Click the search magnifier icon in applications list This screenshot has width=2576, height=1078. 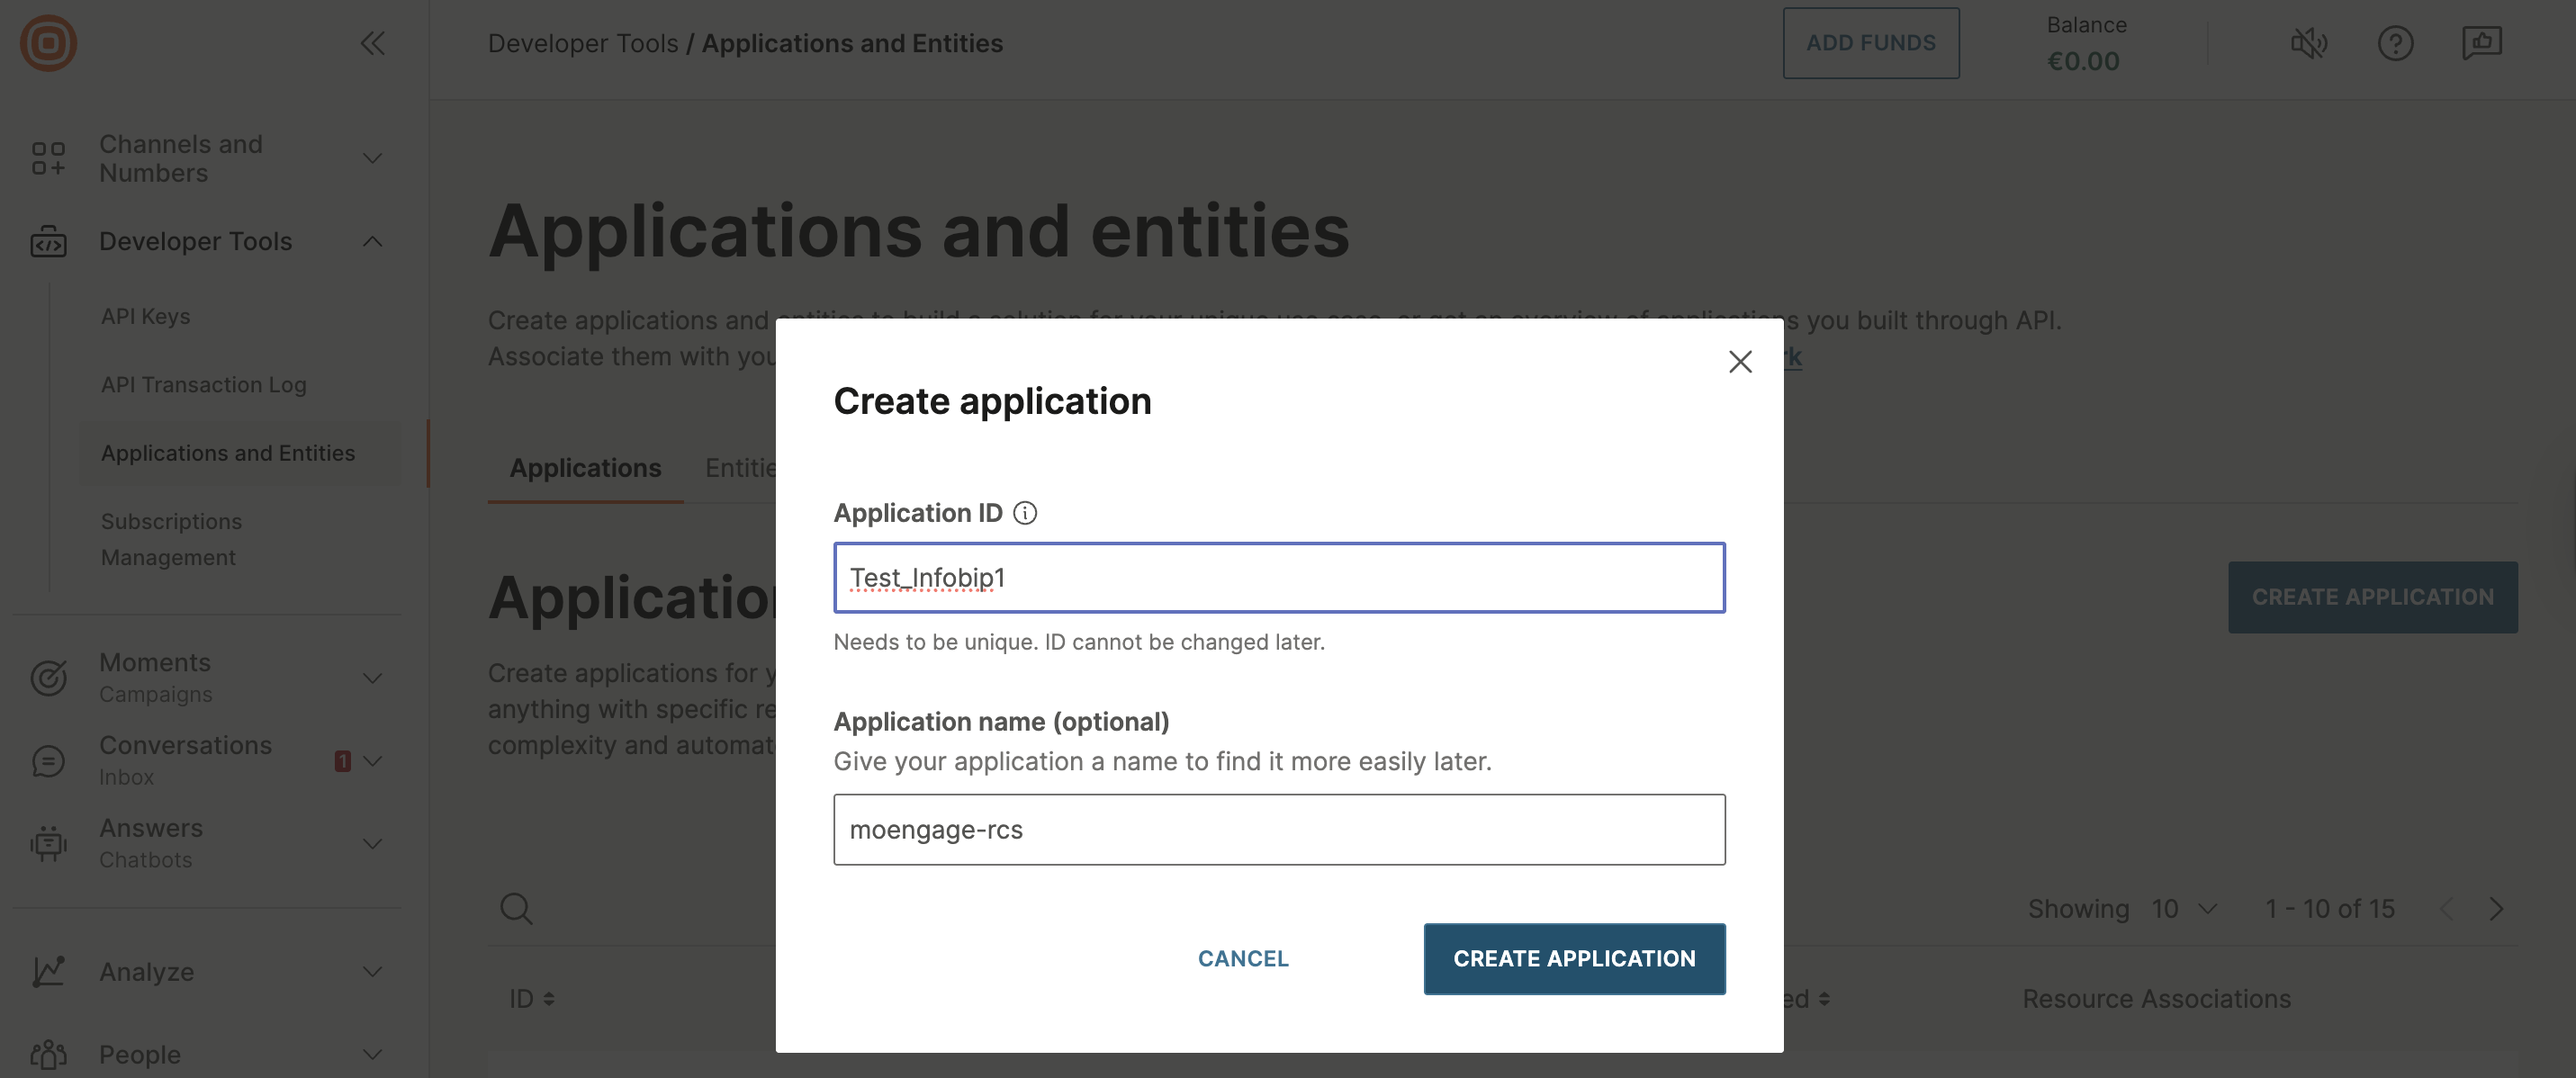516,908
